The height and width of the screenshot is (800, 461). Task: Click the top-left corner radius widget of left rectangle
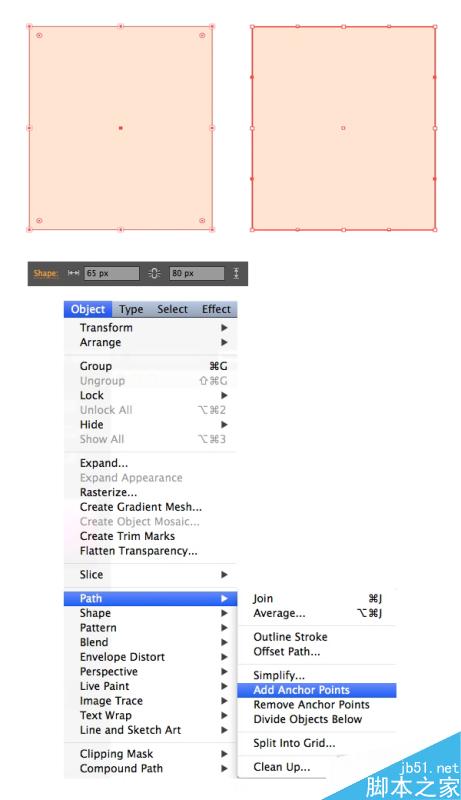pyautogui.click(x=39, y=36)
